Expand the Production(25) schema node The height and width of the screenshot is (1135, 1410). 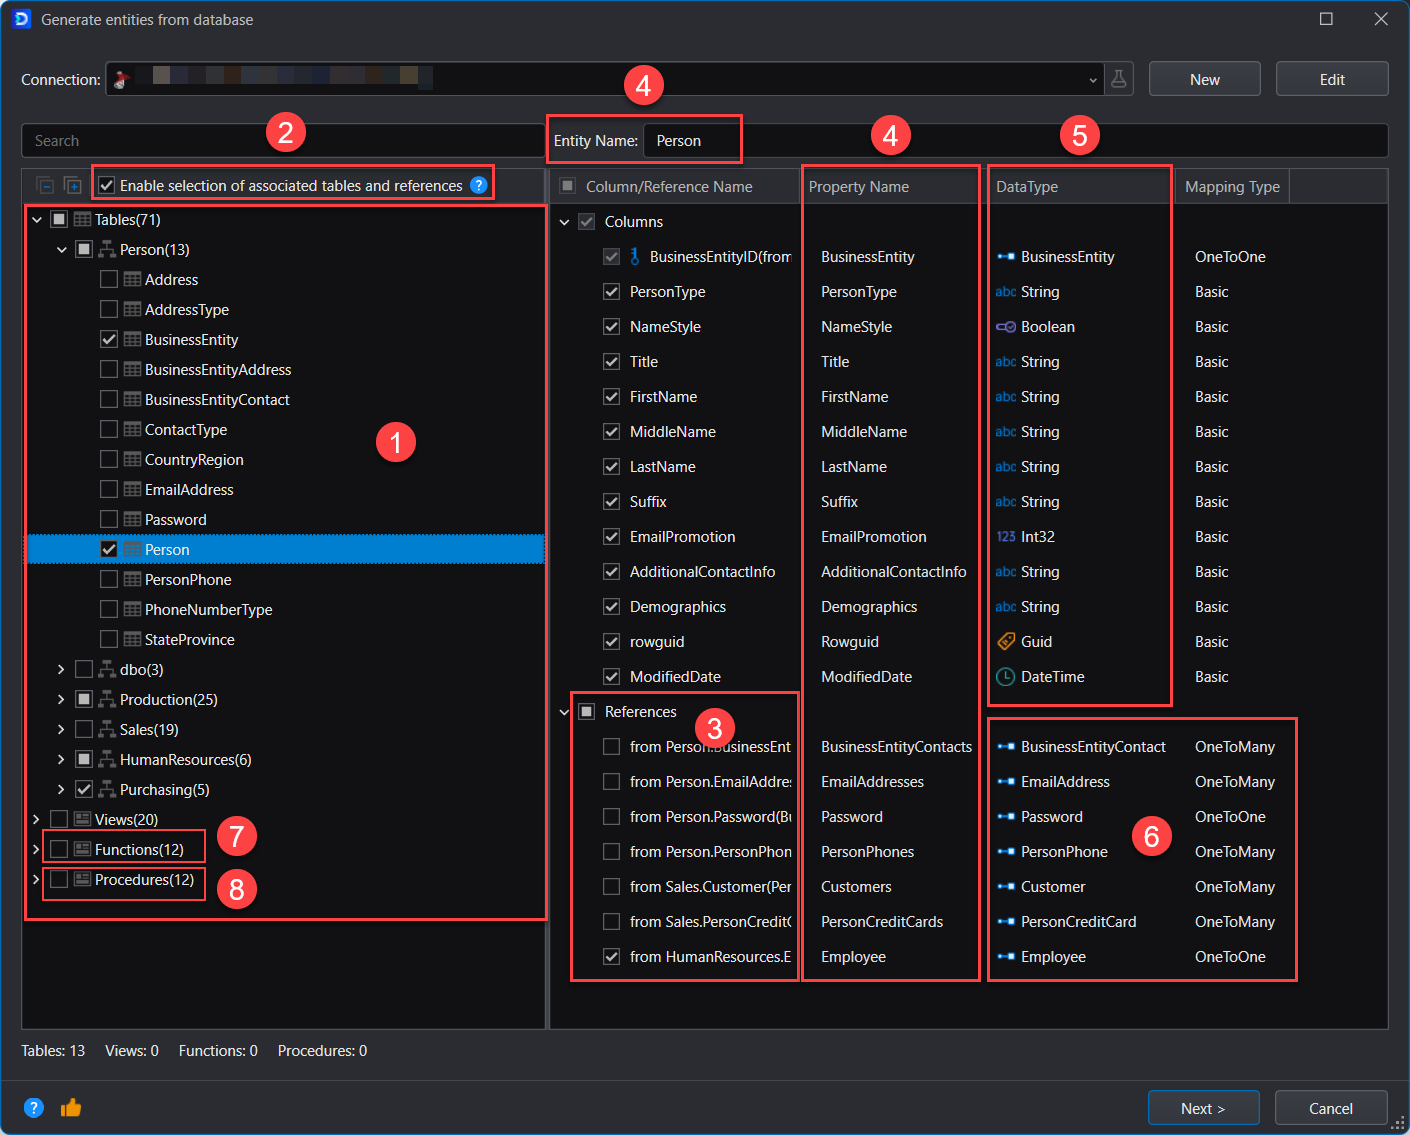point(62,699)
